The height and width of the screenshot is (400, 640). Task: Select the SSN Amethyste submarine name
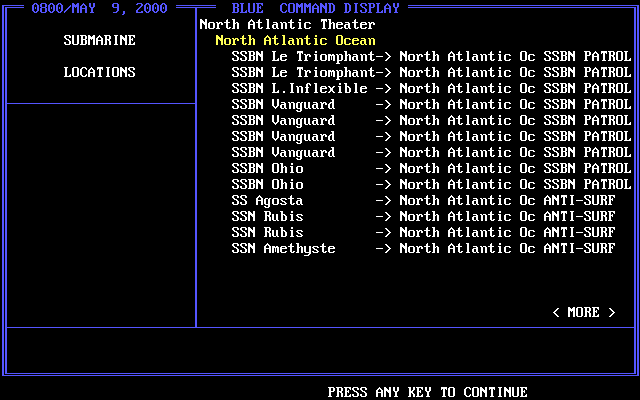(283, 249)
